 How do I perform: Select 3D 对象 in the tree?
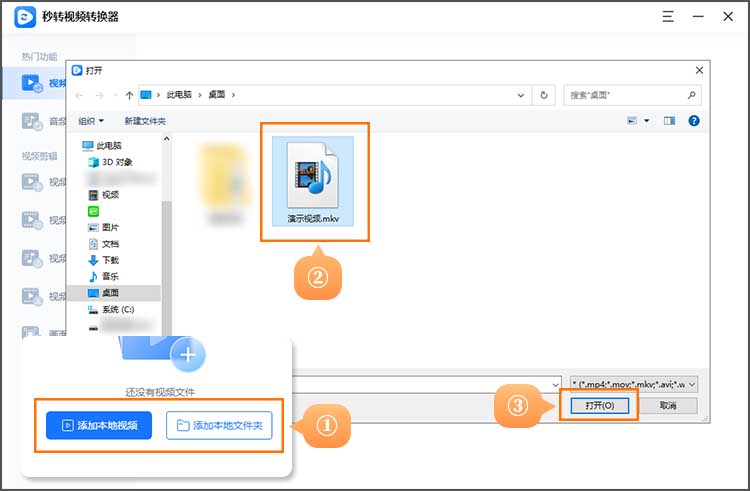click(110, 162)
